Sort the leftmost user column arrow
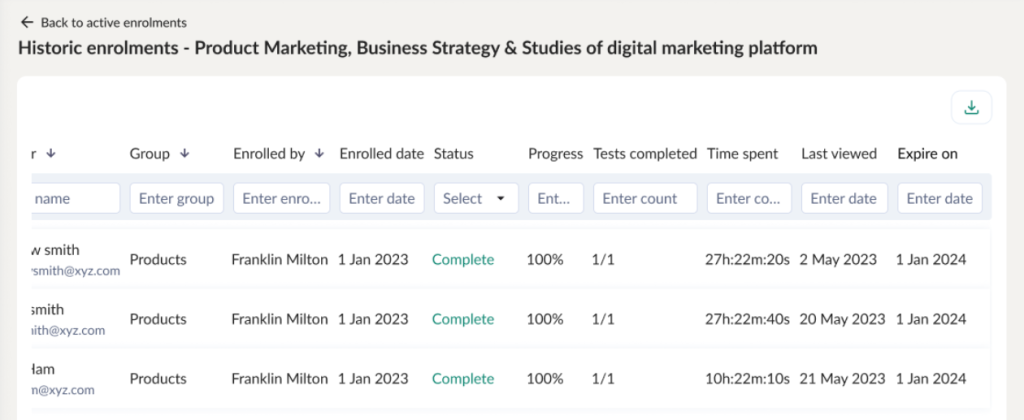The width and height of the screenshot is (1024, 420). point(51,154)
